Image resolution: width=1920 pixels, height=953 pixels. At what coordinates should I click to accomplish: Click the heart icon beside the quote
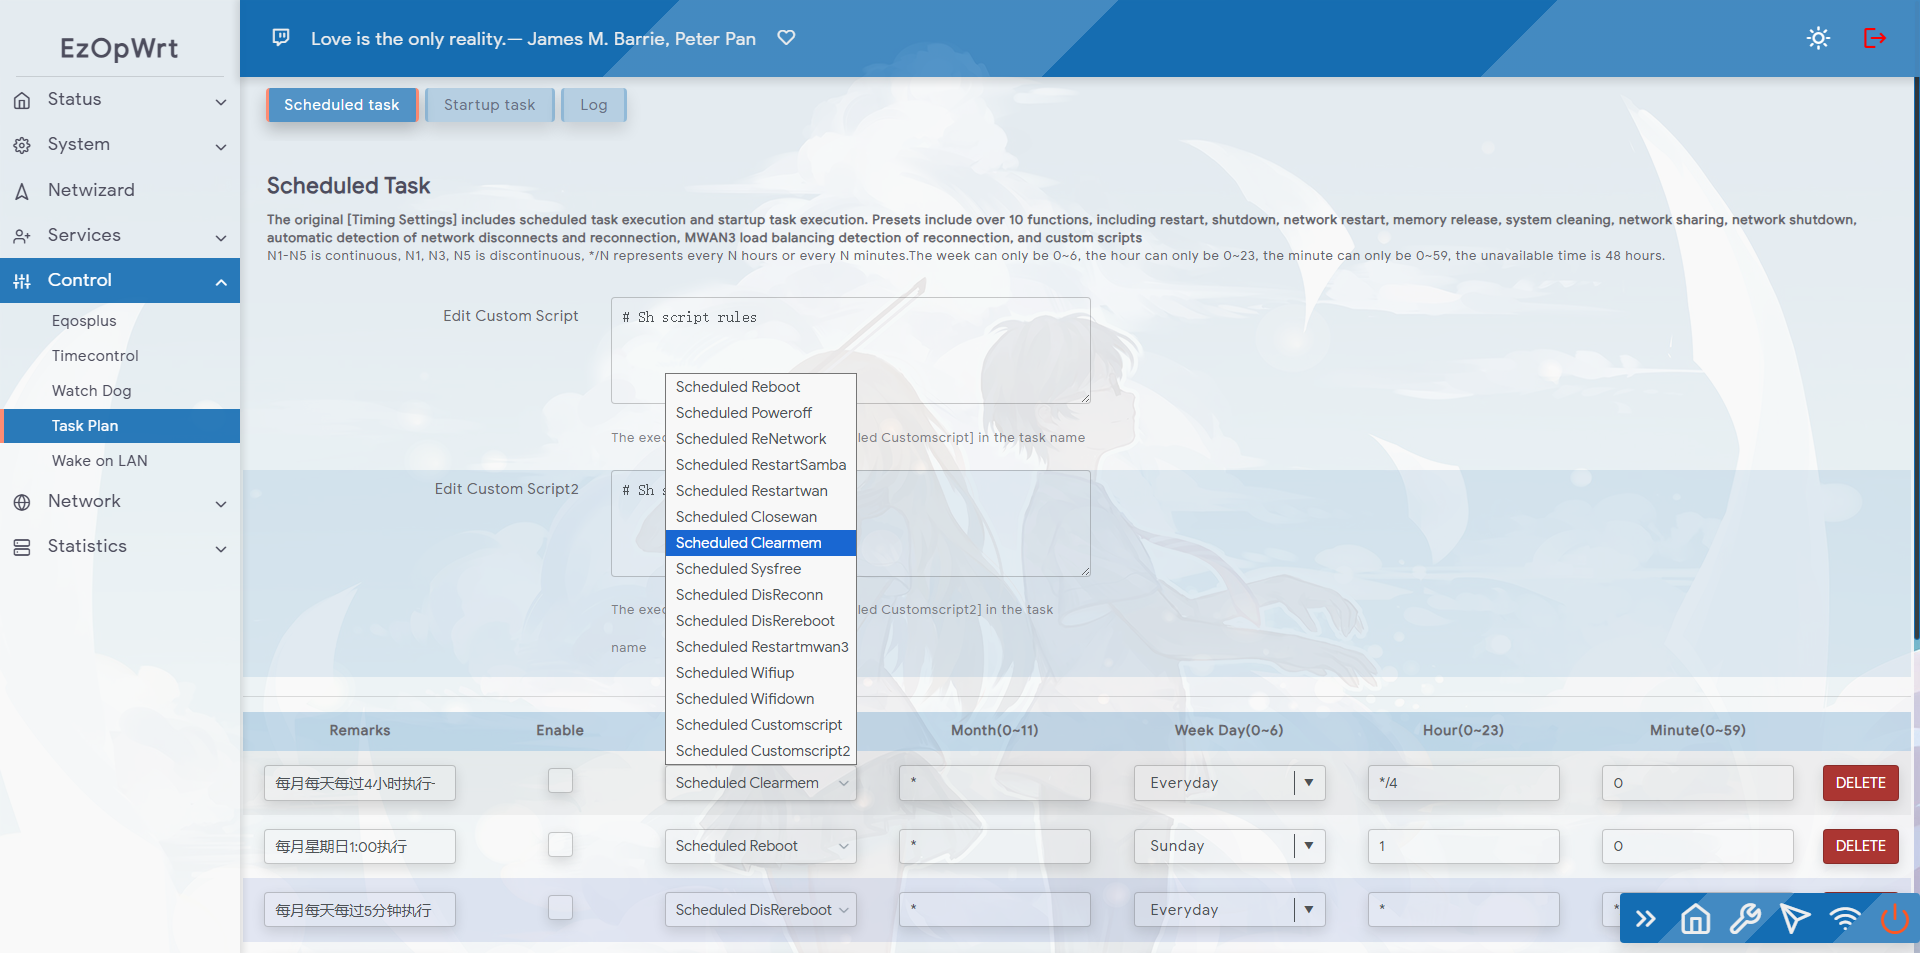pyautogui.click(x=786, y=38)
